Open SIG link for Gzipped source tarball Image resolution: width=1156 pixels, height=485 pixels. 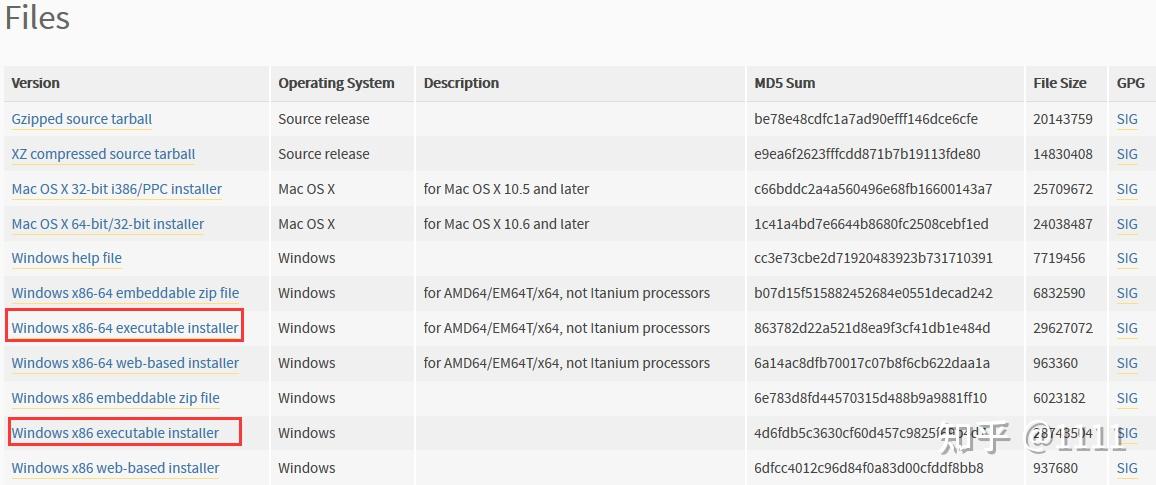(x=1127, y=119)
